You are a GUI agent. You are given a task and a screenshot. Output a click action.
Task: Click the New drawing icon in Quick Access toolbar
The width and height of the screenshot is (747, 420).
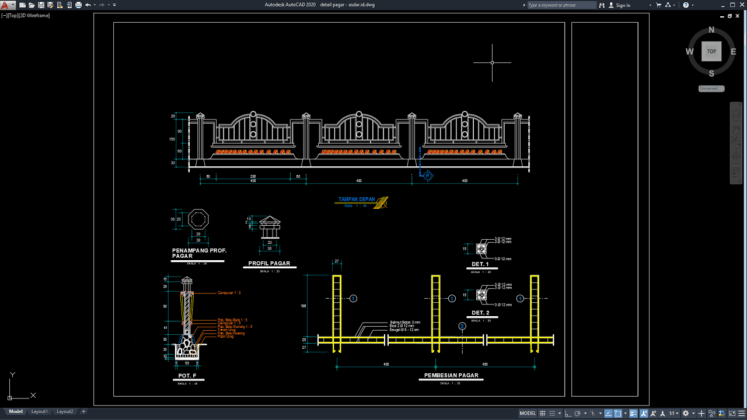(x=22, y=5)
